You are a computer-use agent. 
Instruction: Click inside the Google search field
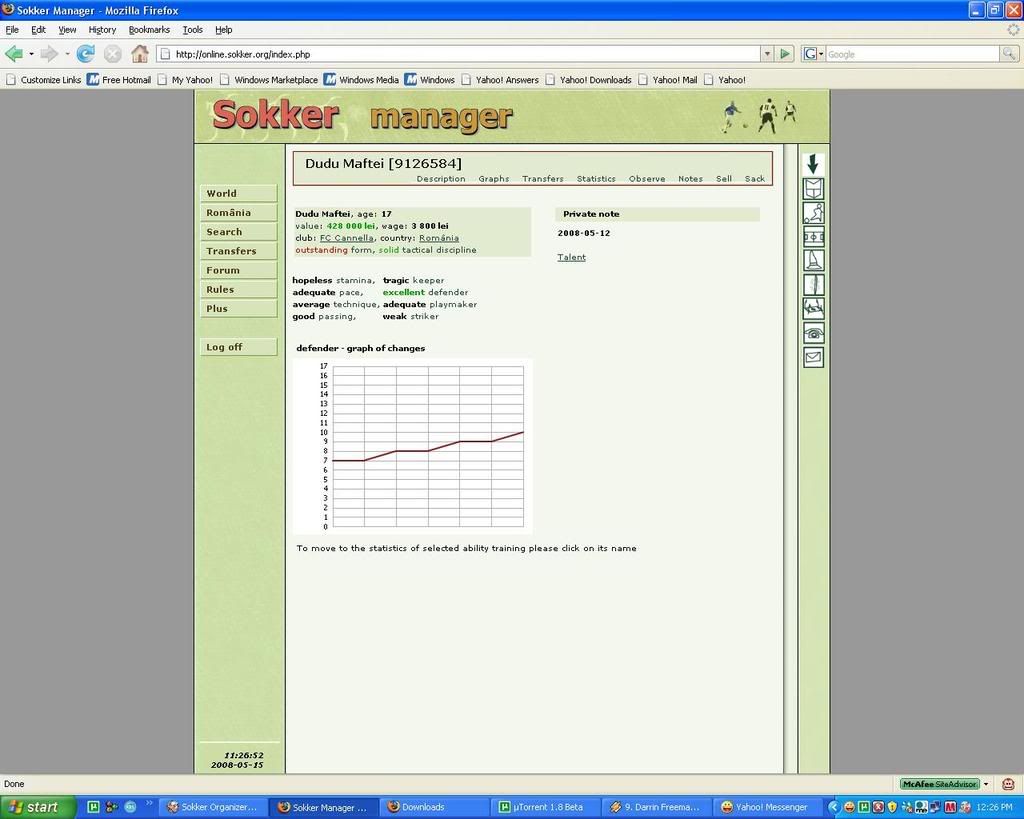click(x=910, y=54)
